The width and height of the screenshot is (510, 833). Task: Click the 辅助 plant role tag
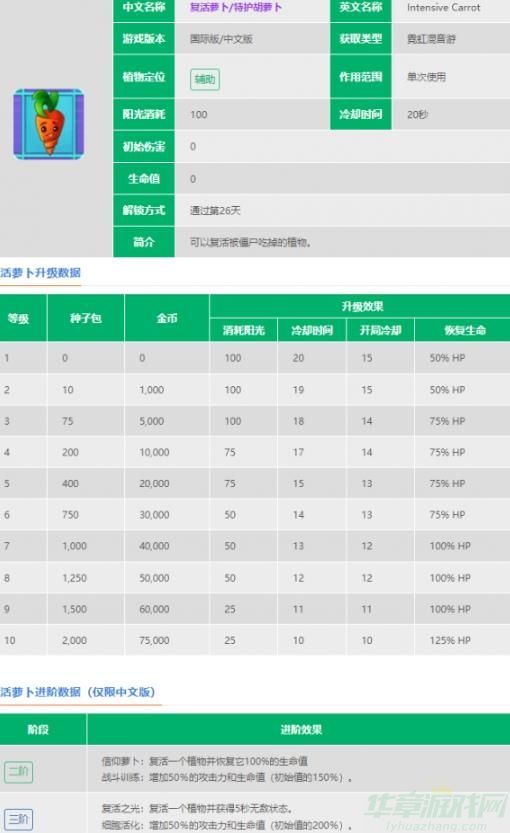[205, 79]
